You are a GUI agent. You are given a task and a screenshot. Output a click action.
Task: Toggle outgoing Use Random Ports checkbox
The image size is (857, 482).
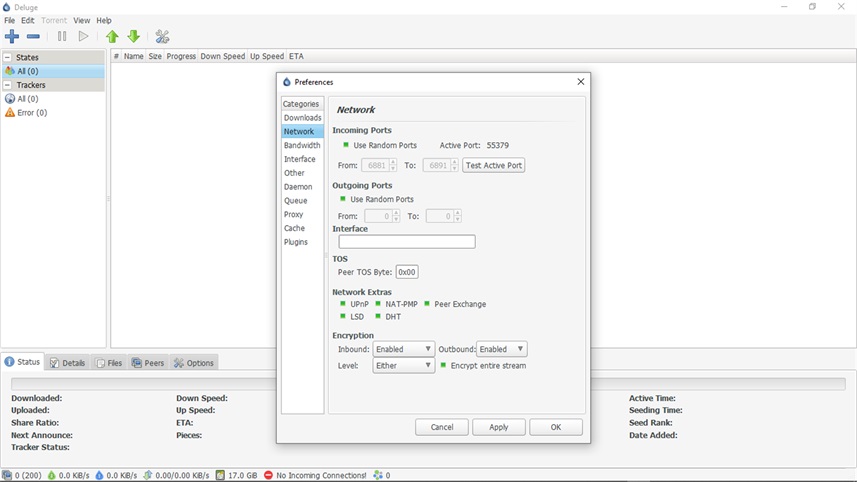(343, 199)
